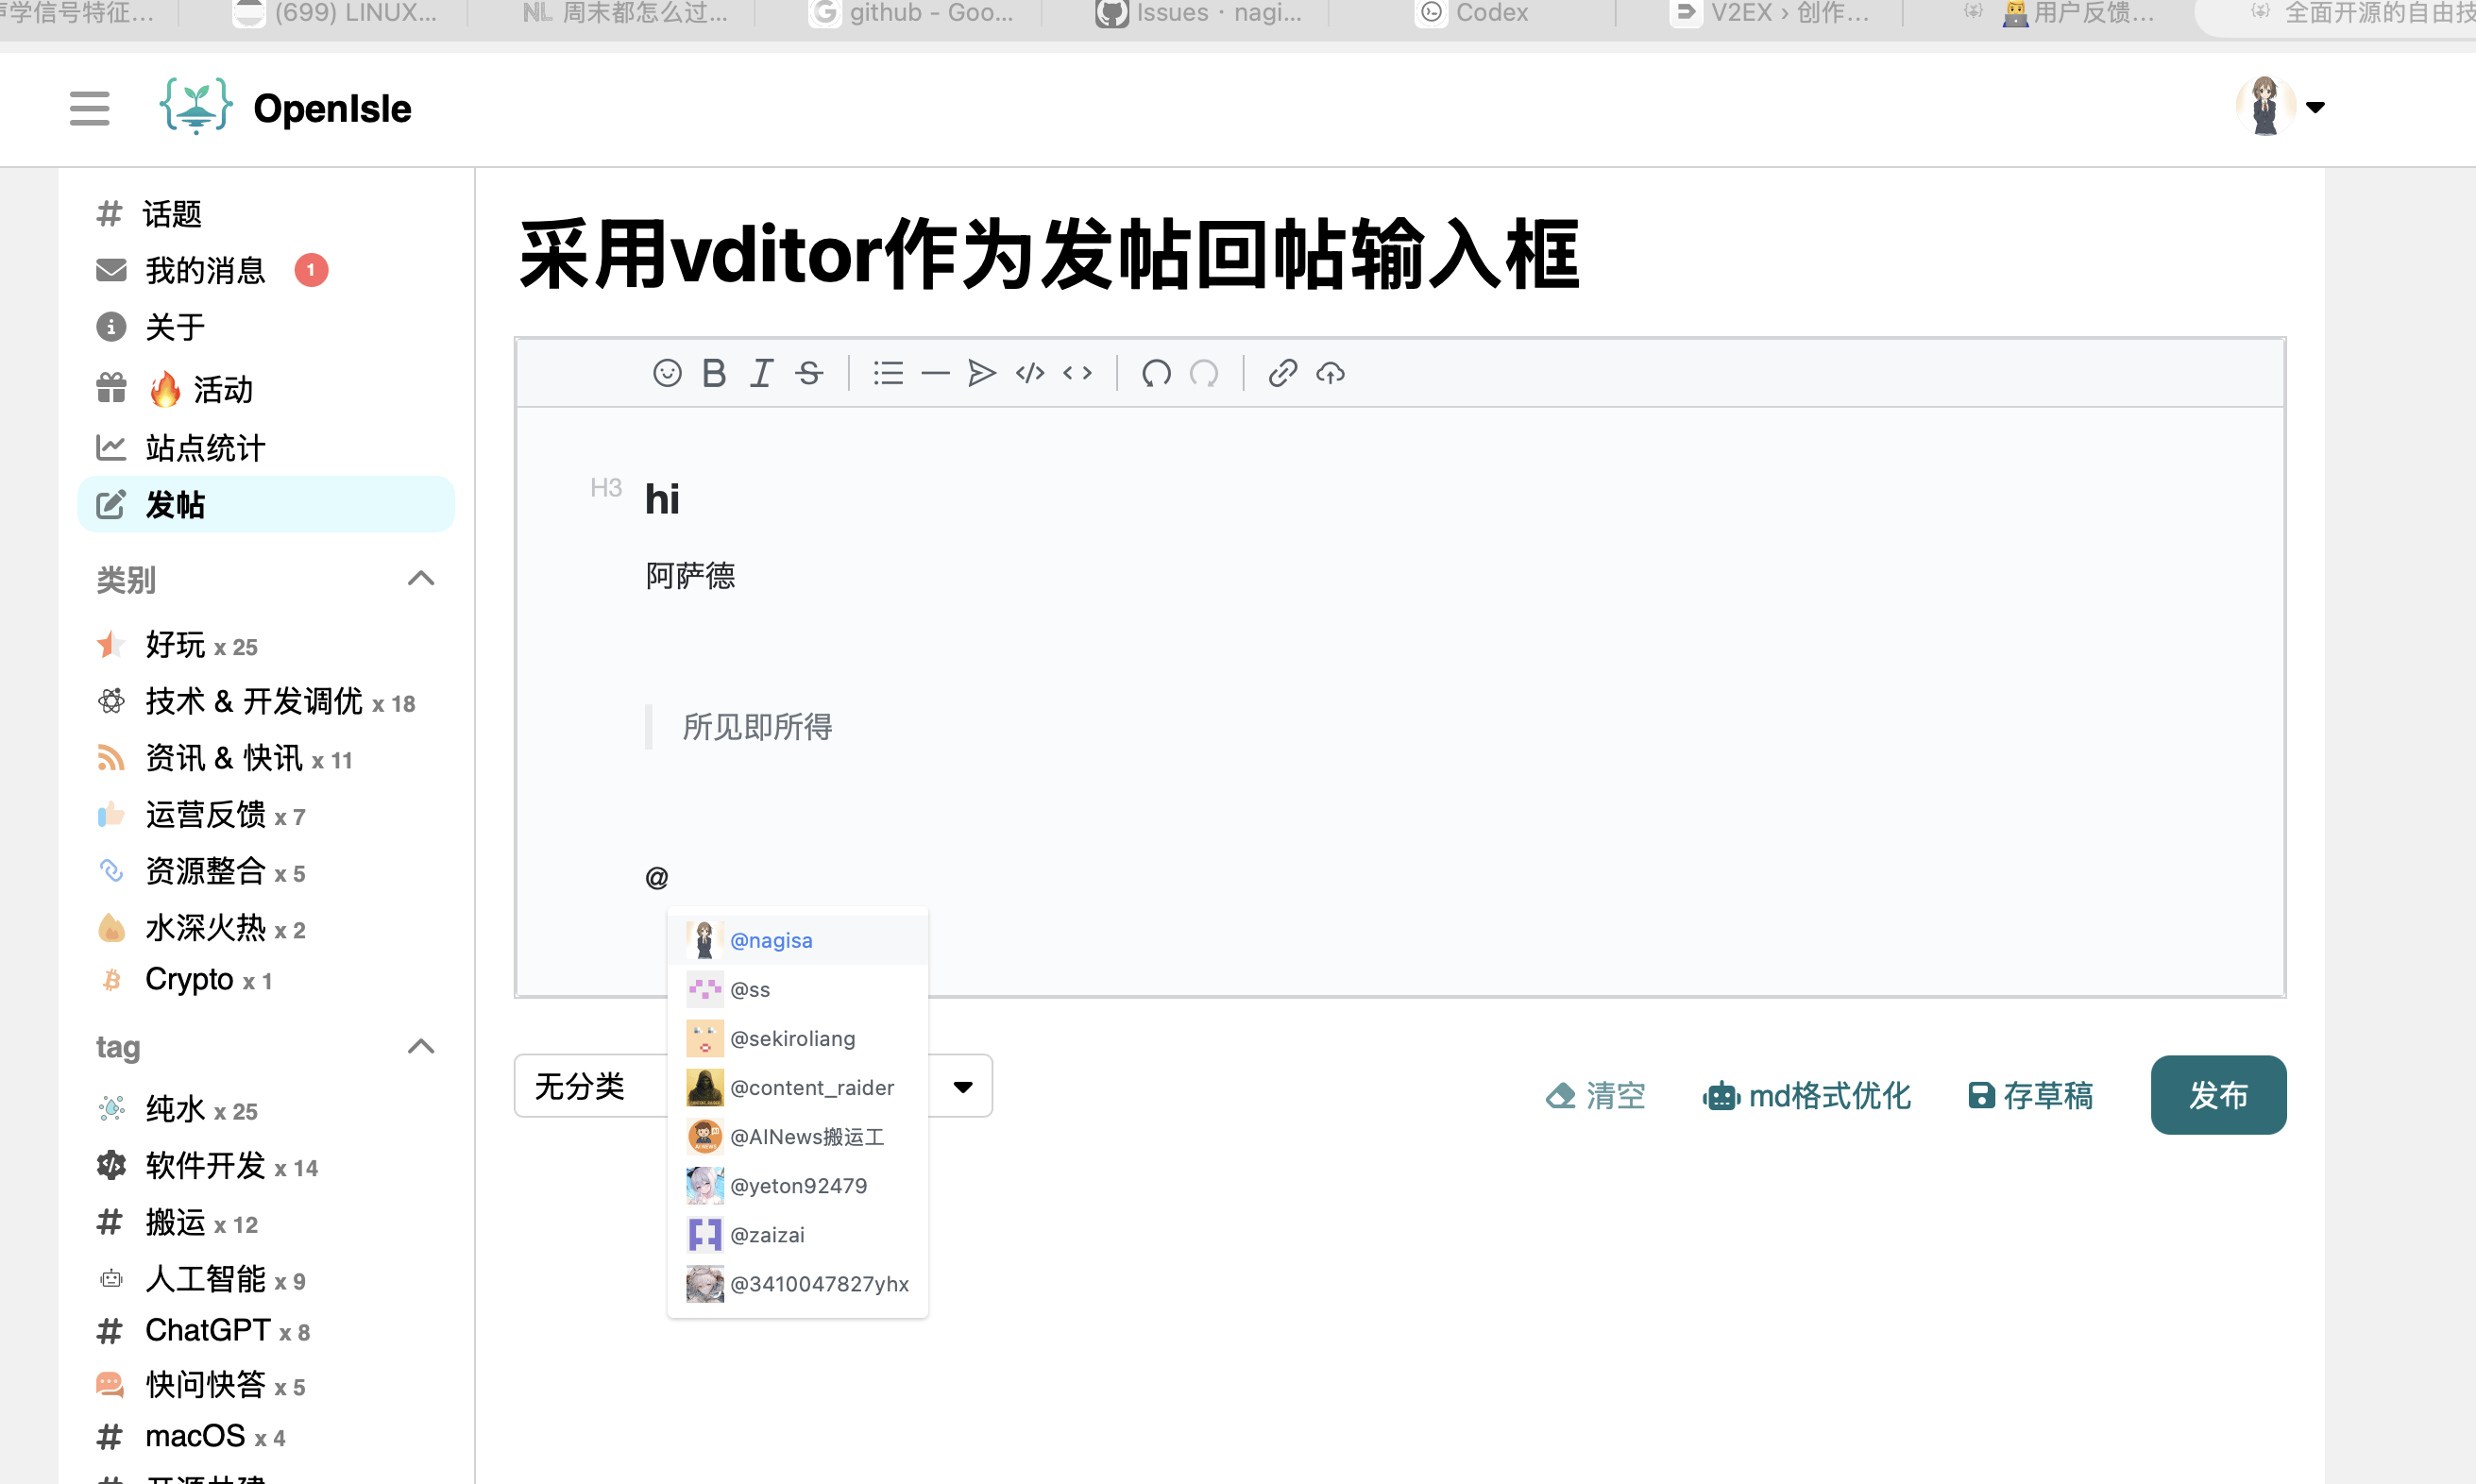Mention @sekiroliang from suggestion list

[797, 1038]
